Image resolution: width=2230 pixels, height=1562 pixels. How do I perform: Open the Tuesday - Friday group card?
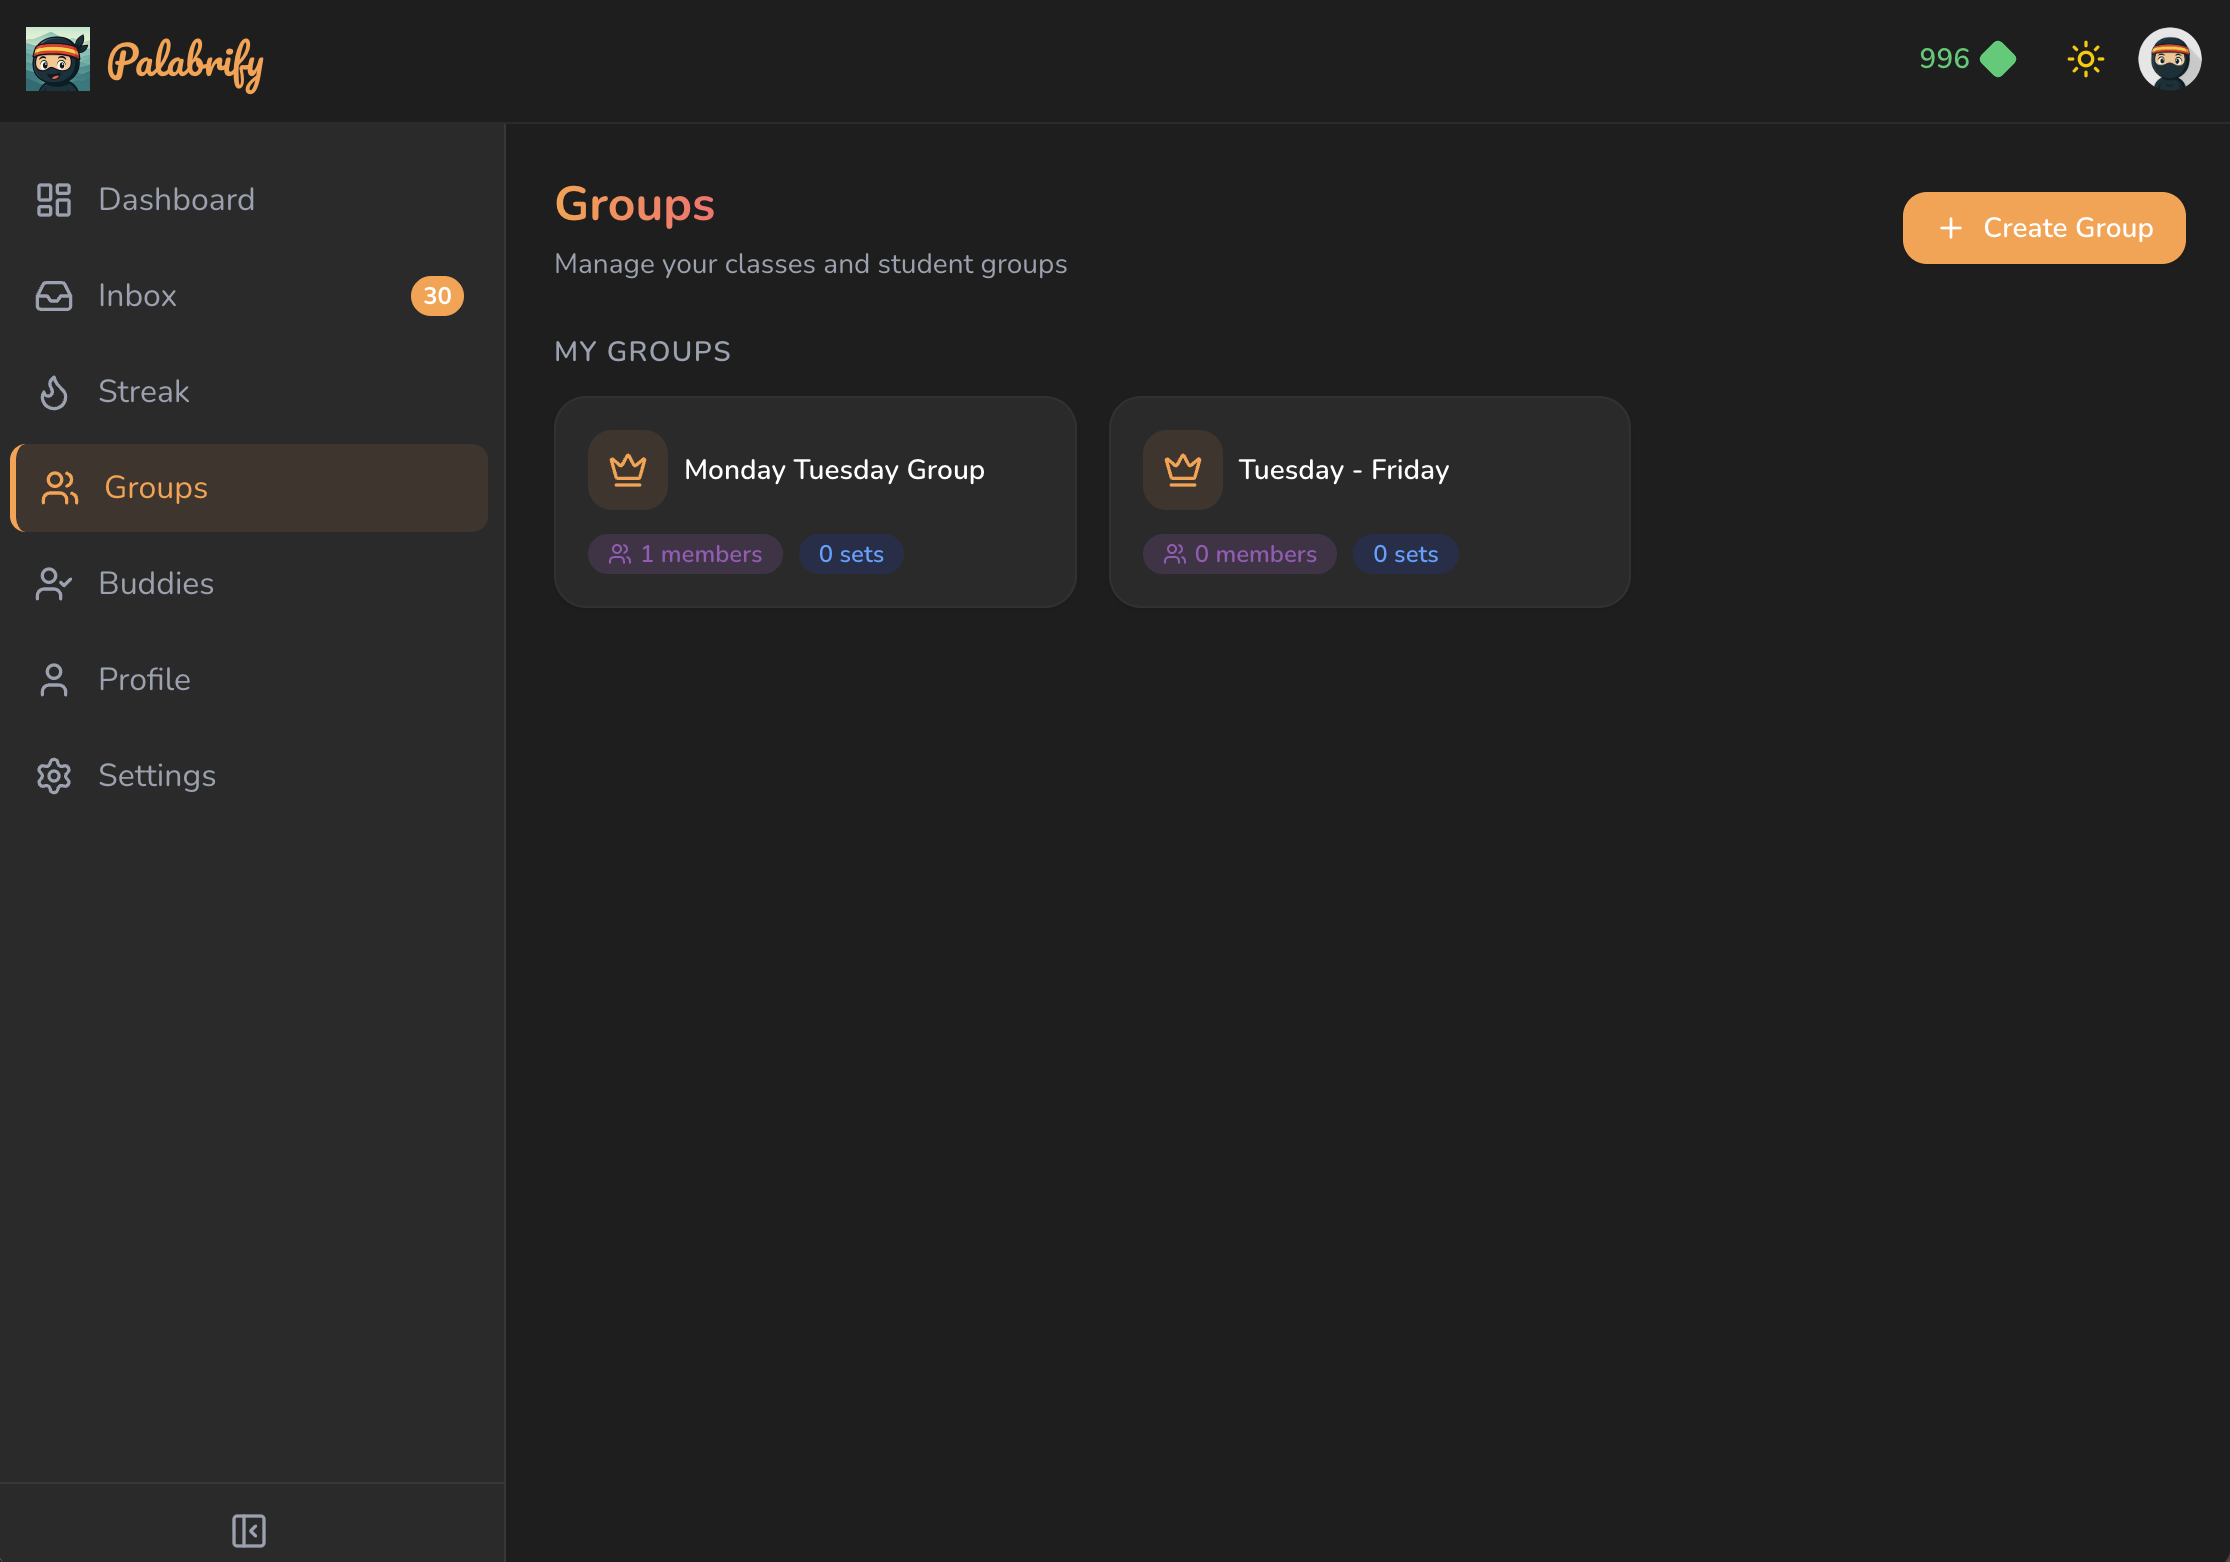(x=1370, y=502)
